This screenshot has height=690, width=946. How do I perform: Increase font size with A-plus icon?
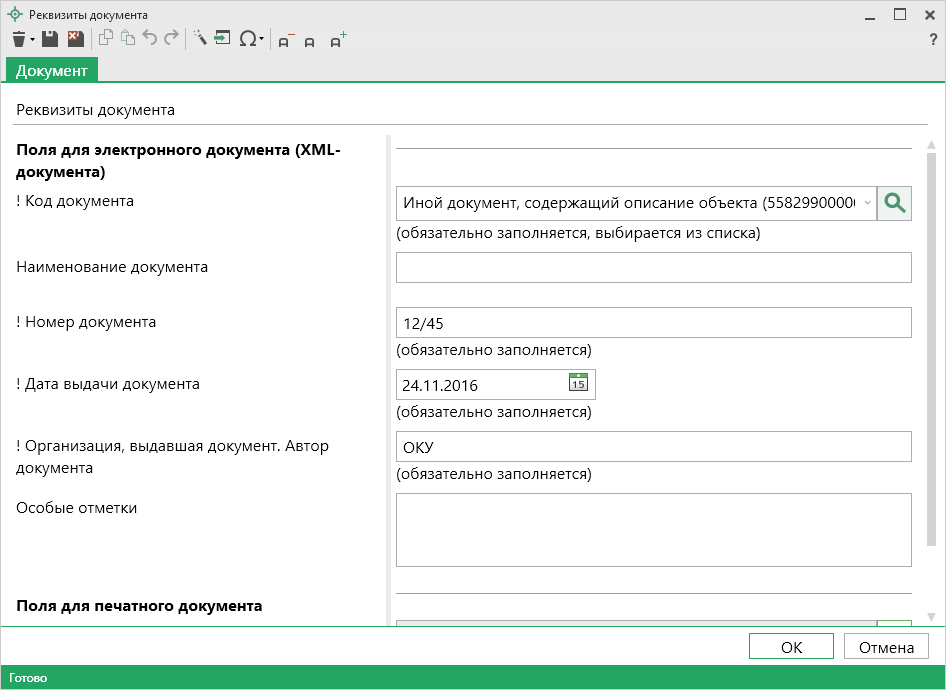[338, 40]
